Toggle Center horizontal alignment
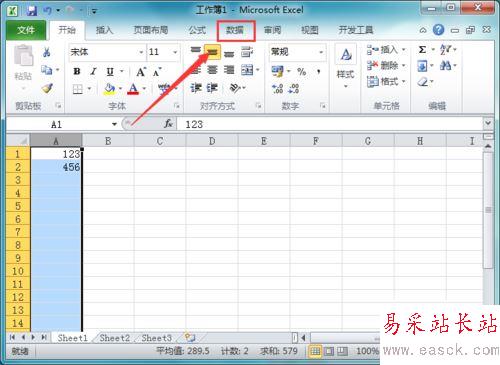Image resolution: width=500 pixels, height=365 pixels. tap(212, 70)
